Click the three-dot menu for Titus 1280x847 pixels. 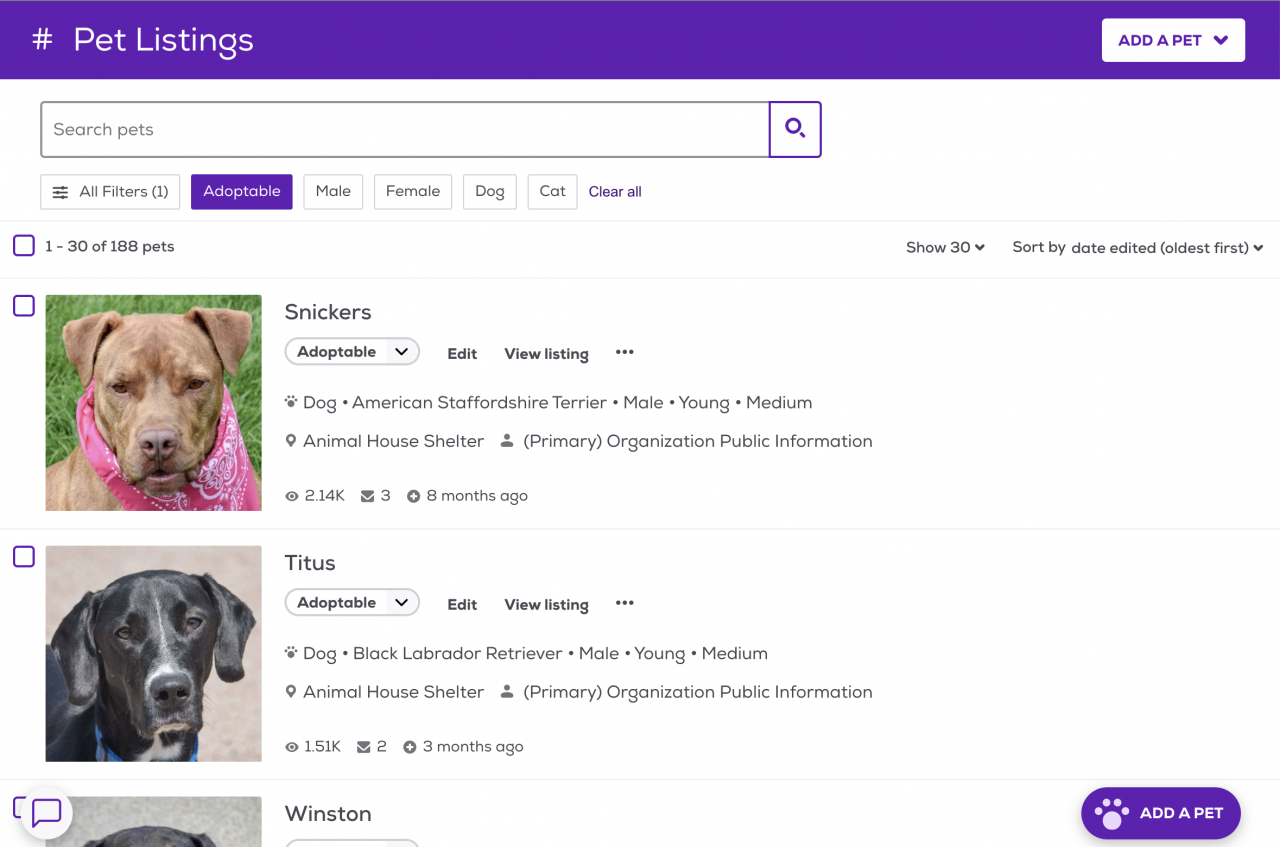[625, 603]
